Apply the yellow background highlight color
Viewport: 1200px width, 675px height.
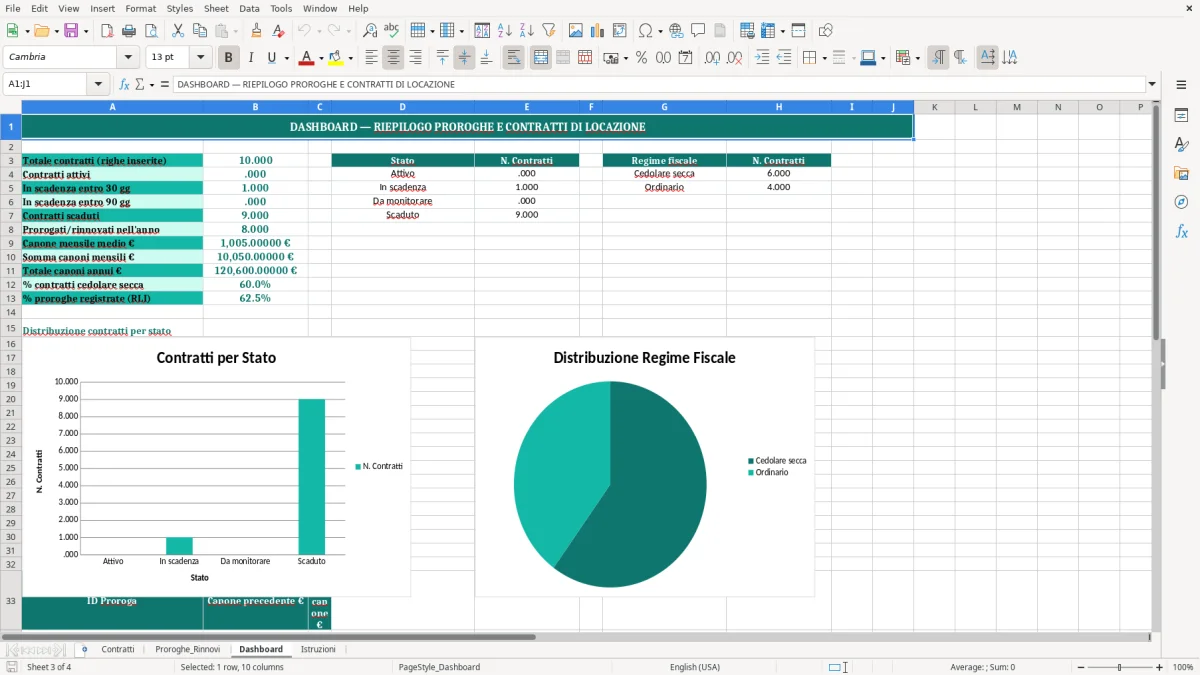pos(334,58)
